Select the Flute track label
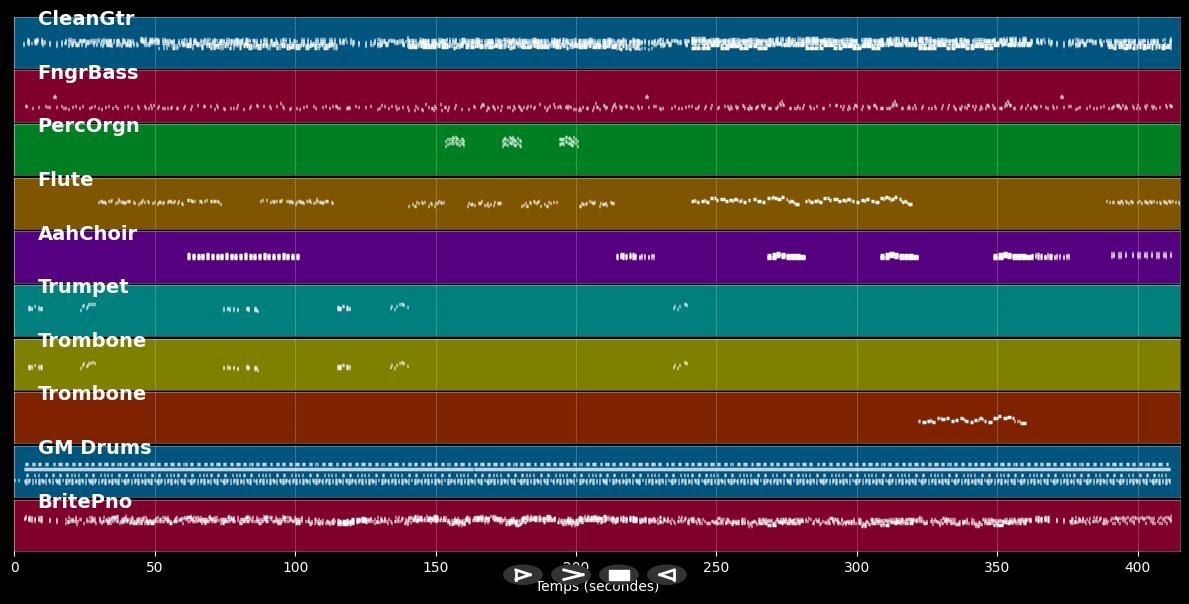Image resolution: width=1189 pixels, height=604 pixels. [65, 180]
